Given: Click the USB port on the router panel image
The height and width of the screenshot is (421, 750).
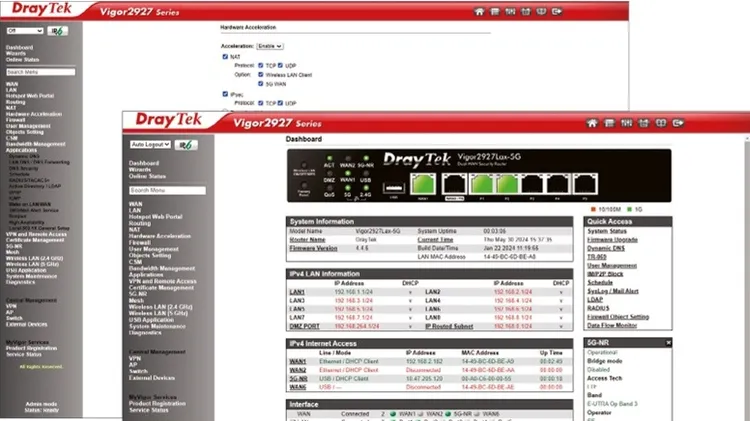Looking at the screenshot, I should 394,188.
